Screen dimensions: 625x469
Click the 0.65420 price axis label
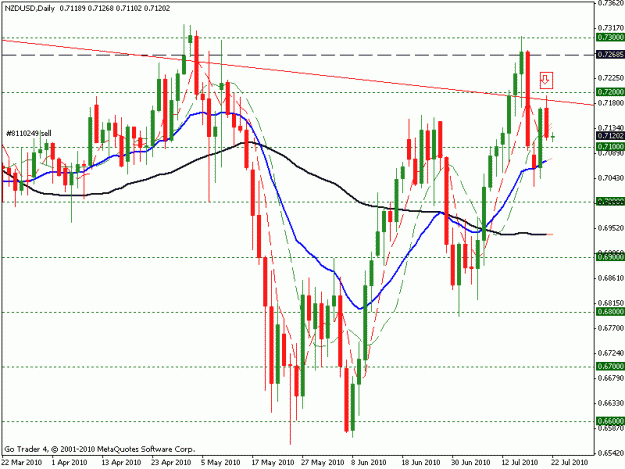click(x=611, y=453)
